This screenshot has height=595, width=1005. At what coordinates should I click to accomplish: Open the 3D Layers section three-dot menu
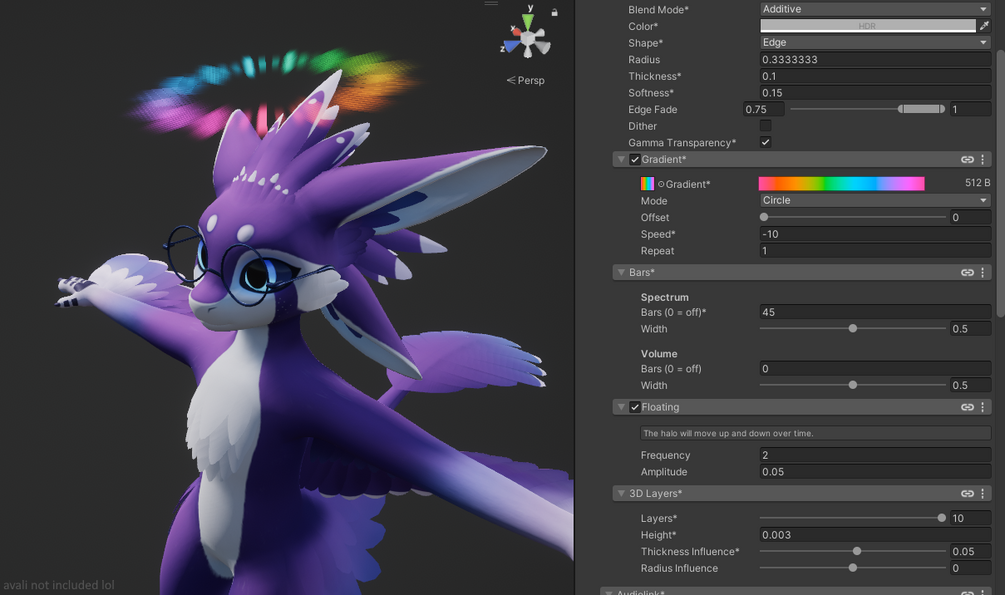click(983, 493)
